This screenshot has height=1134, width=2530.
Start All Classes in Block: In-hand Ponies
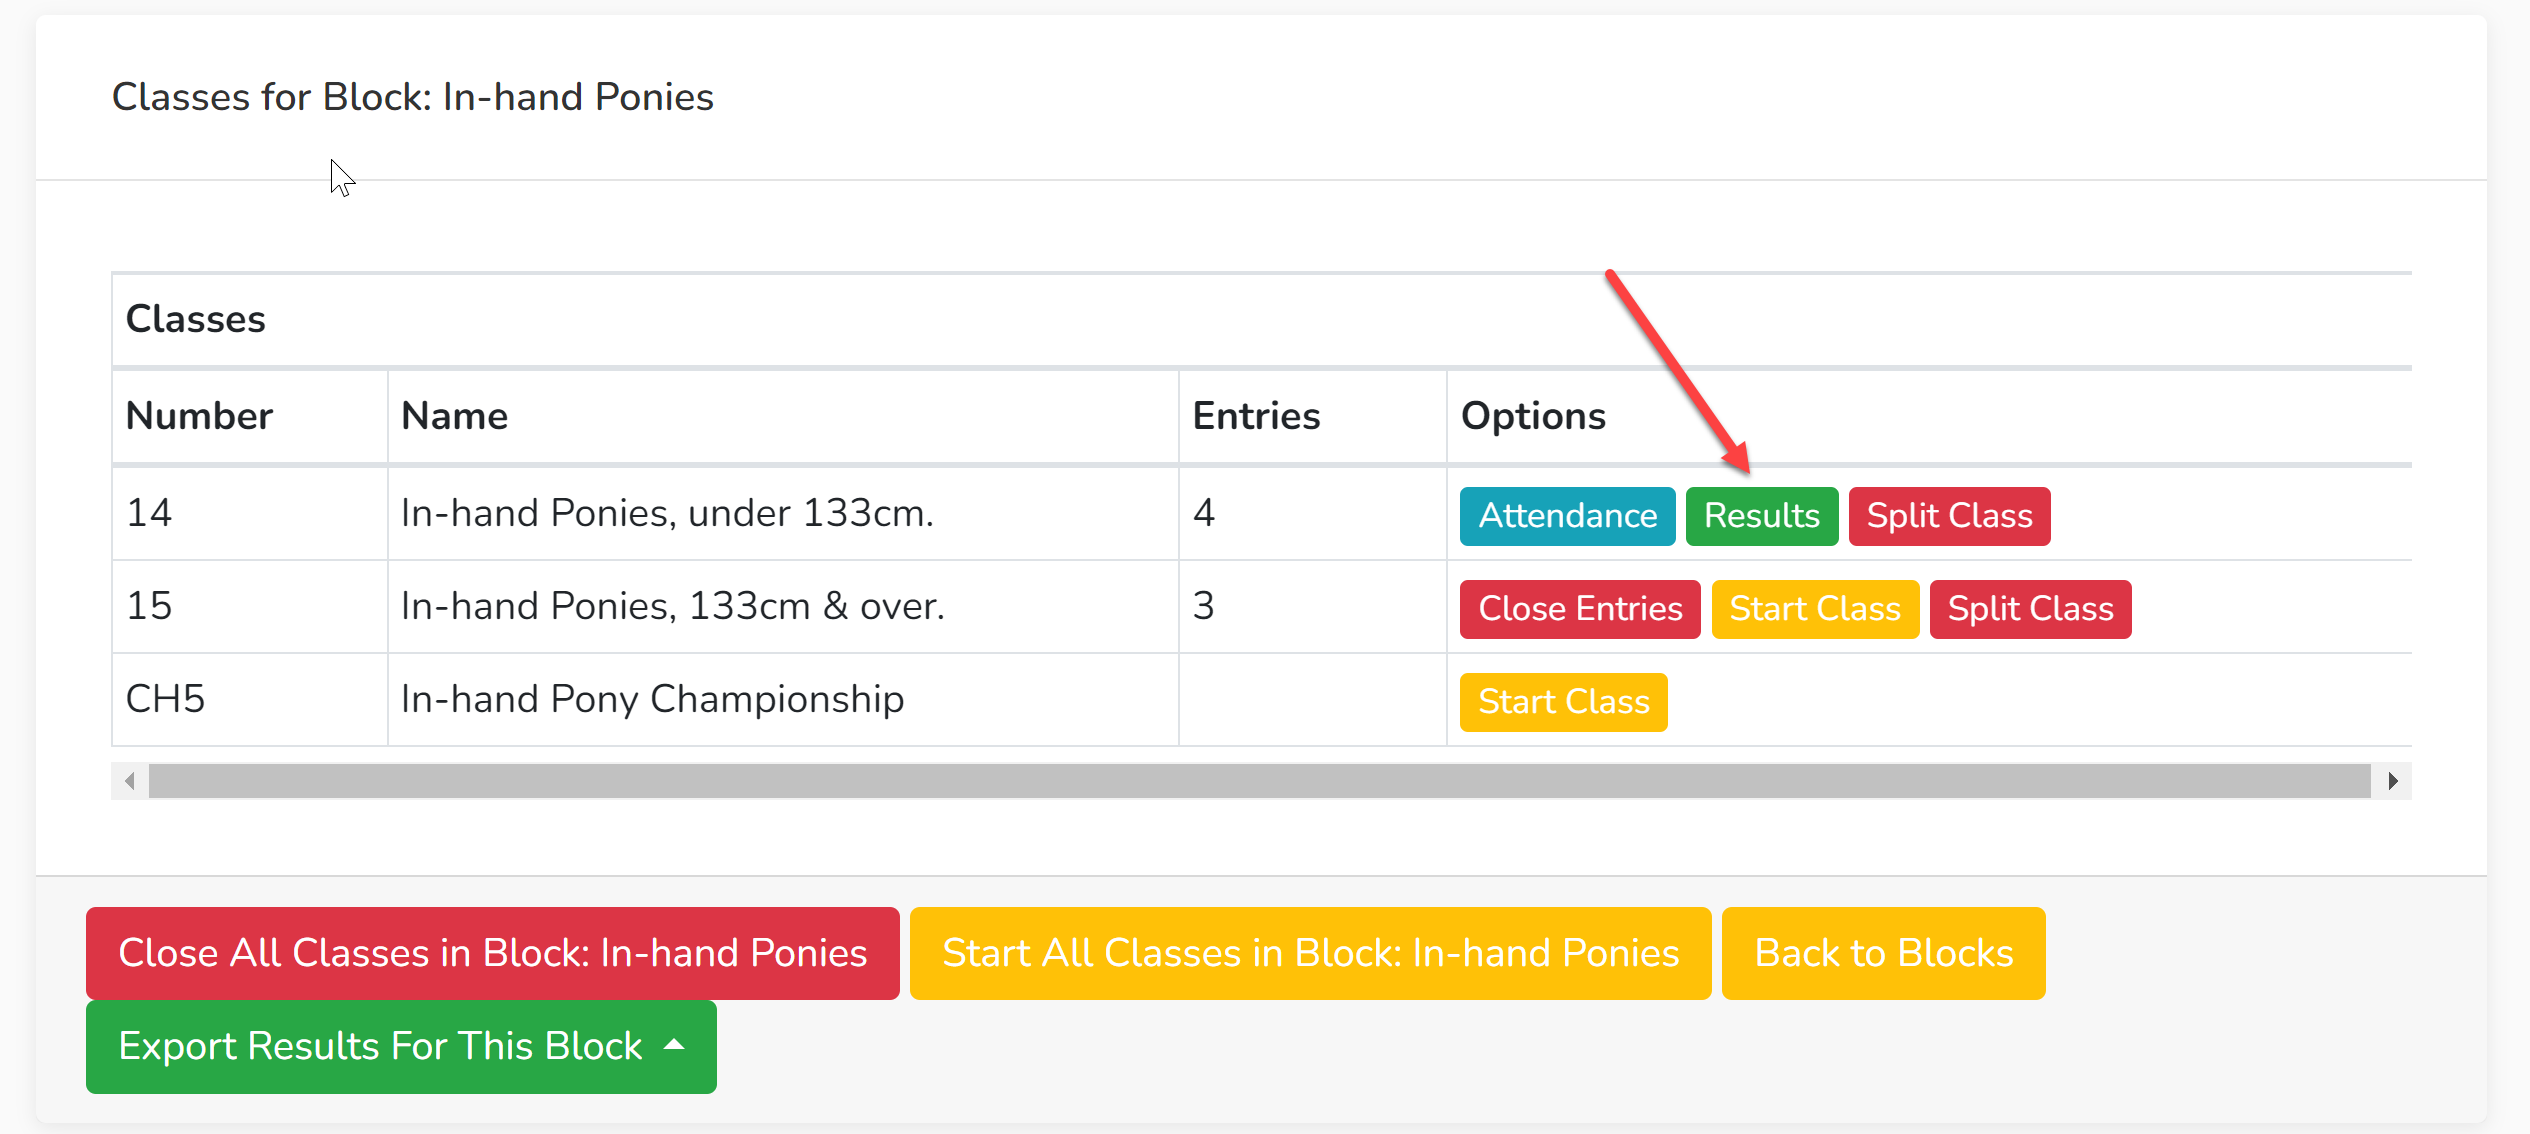tap(1310, 953)
